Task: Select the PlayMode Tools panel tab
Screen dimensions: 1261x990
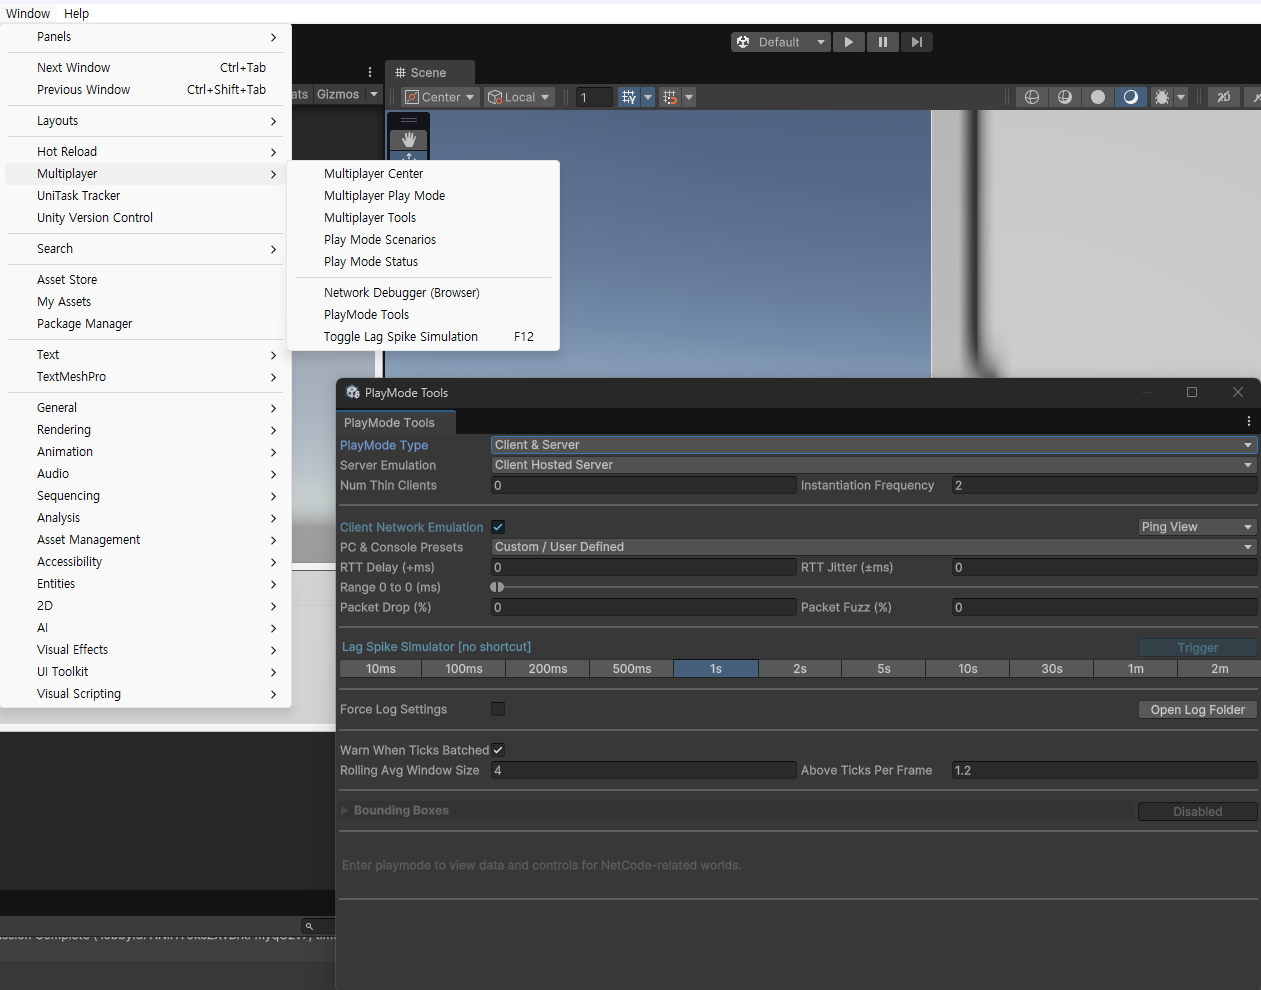Action: pos(395,422)
